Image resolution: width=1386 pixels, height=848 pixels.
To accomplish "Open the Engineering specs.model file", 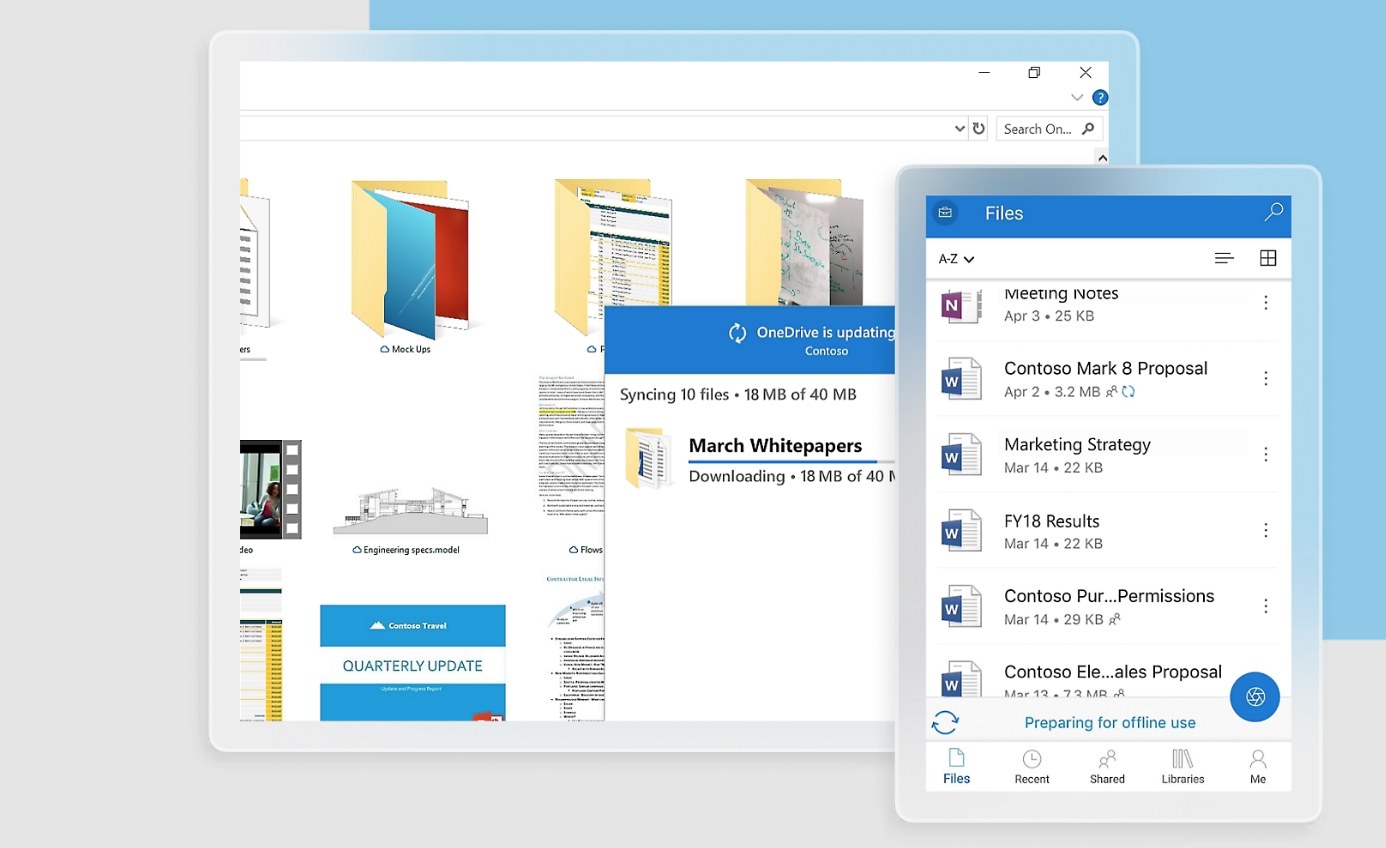I will click(x=411, y=511).
